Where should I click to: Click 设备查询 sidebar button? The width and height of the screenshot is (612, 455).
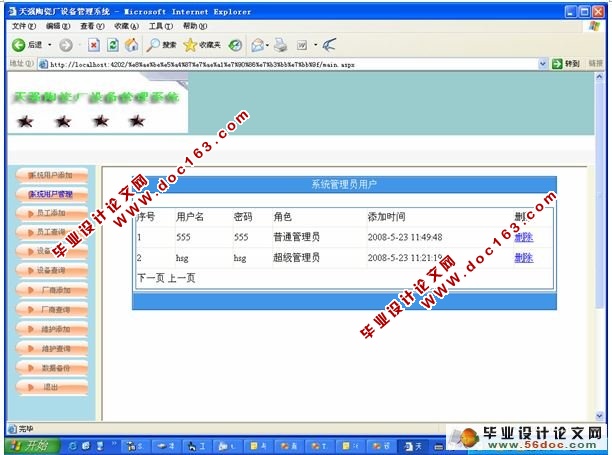tap(52, 270)
